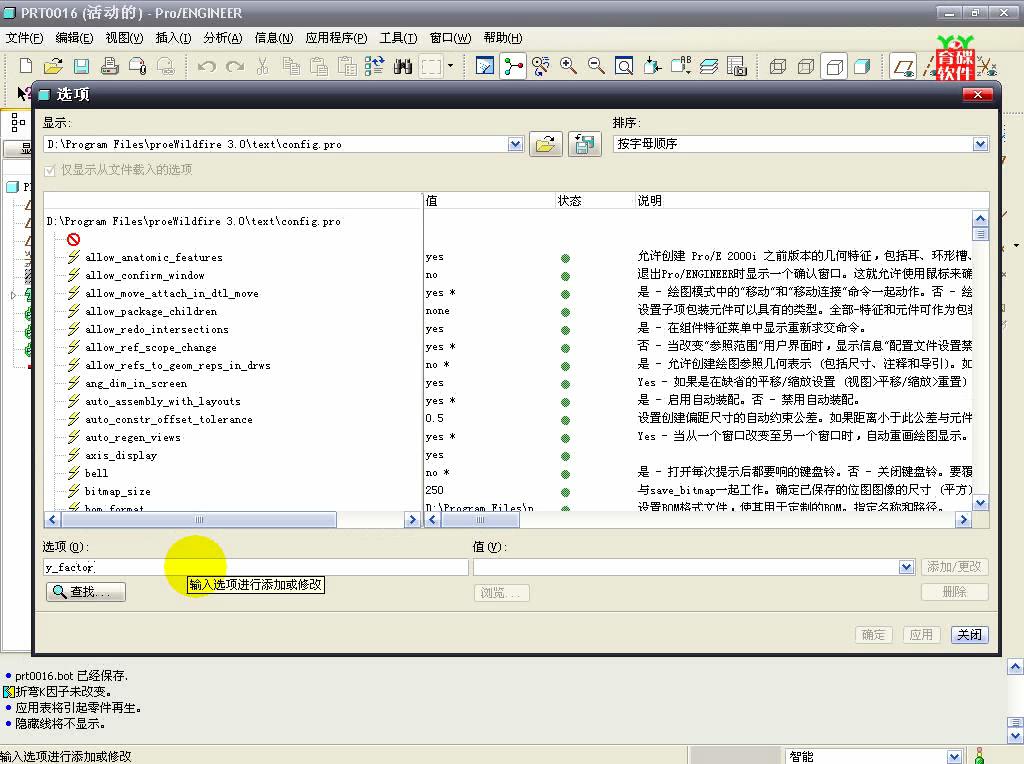1024x764 pixels.
Task: Open the 工具(T) menu
Action: [x=398, y=38]
